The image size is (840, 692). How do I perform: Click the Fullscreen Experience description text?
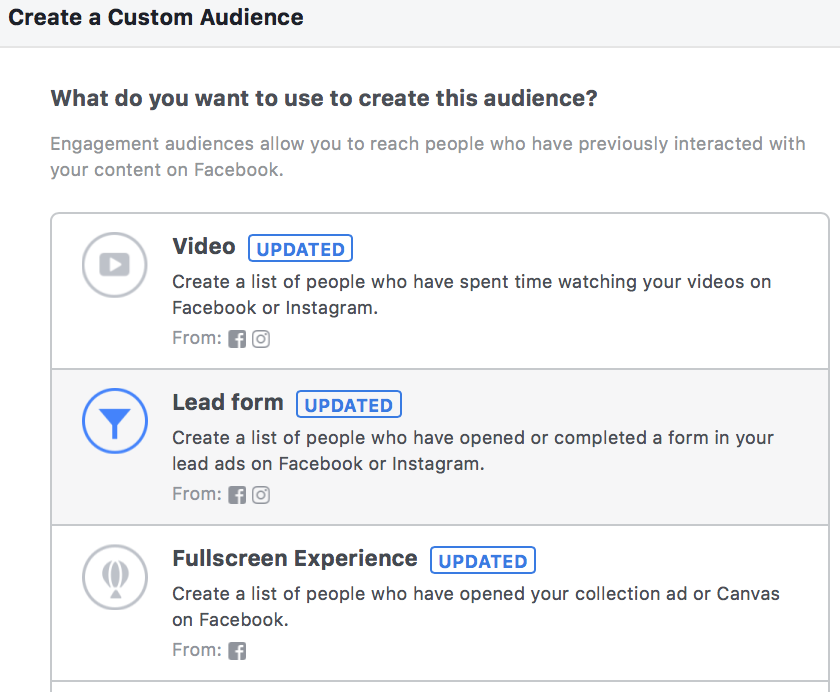click(x=476, y=606)
